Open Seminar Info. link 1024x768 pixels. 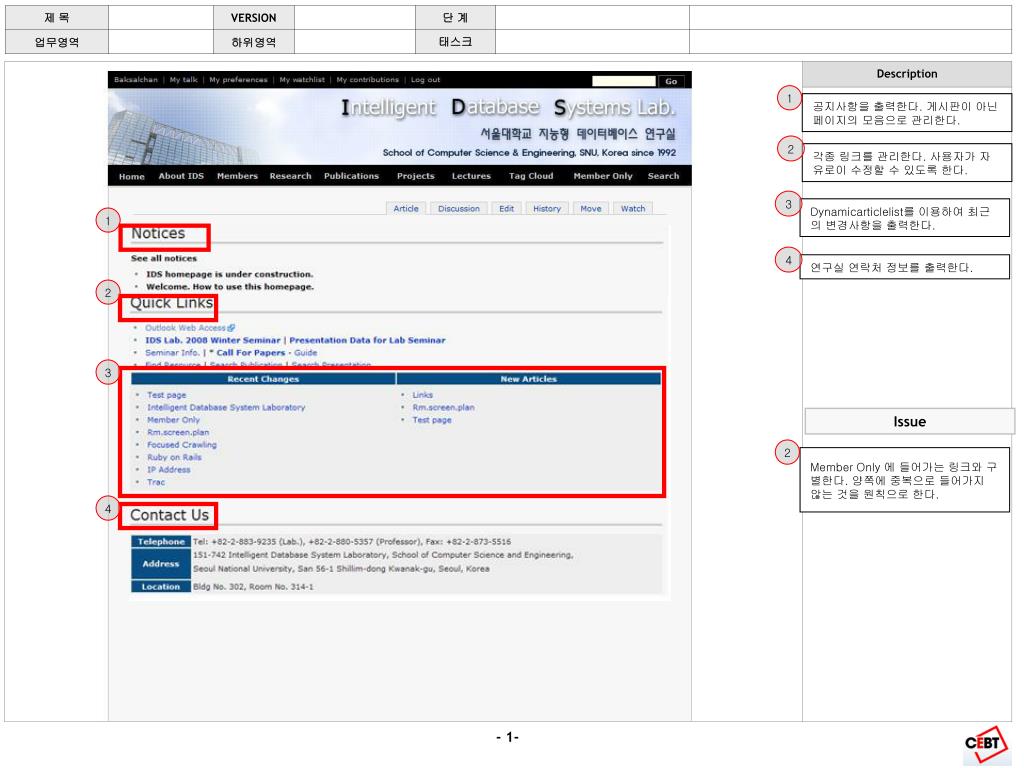[172, 353]
